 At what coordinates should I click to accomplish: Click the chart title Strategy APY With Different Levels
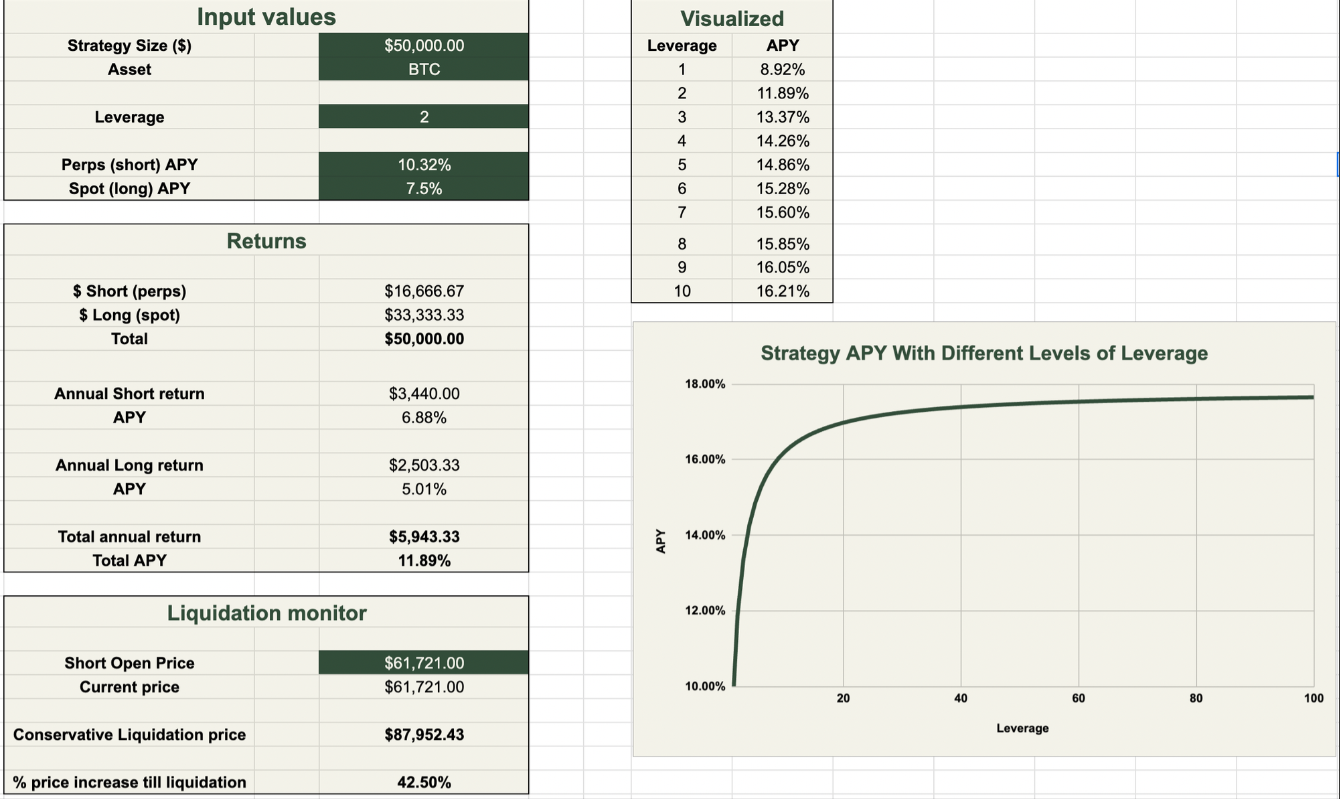[984, 353]
